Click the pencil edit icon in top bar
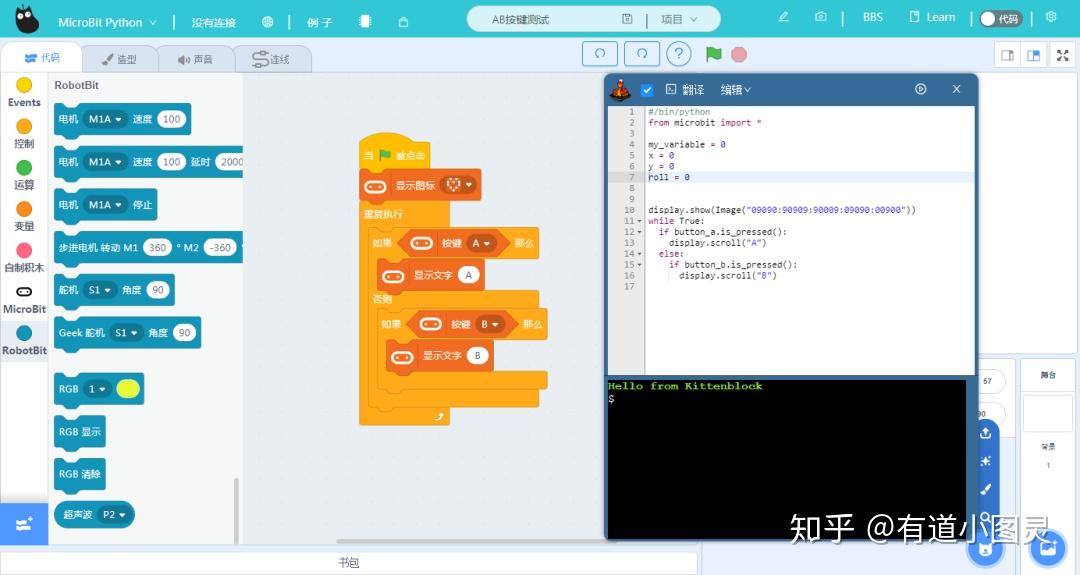 (x=783, y=17)
